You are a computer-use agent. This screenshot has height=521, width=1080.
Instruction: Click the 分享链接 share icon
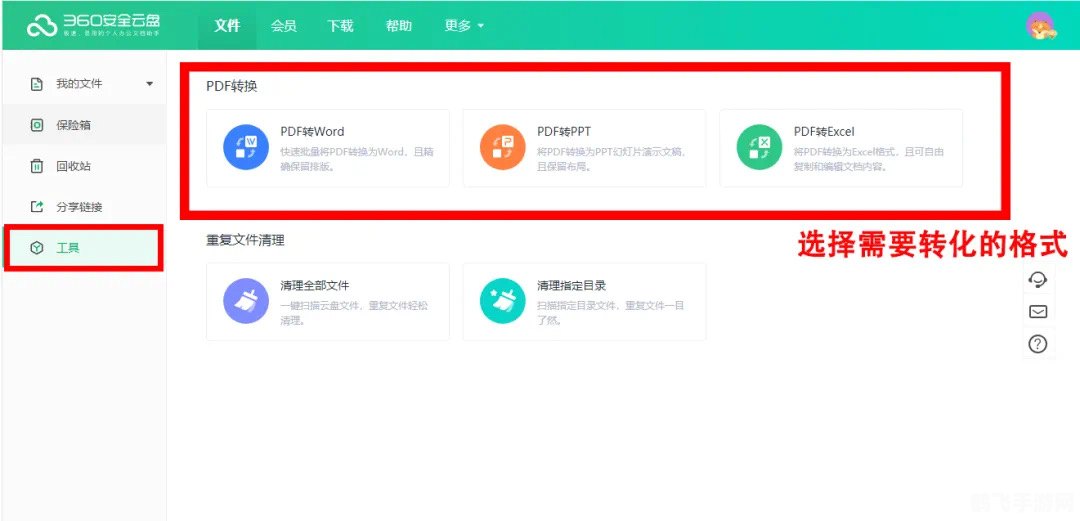[x=37, y=207]
